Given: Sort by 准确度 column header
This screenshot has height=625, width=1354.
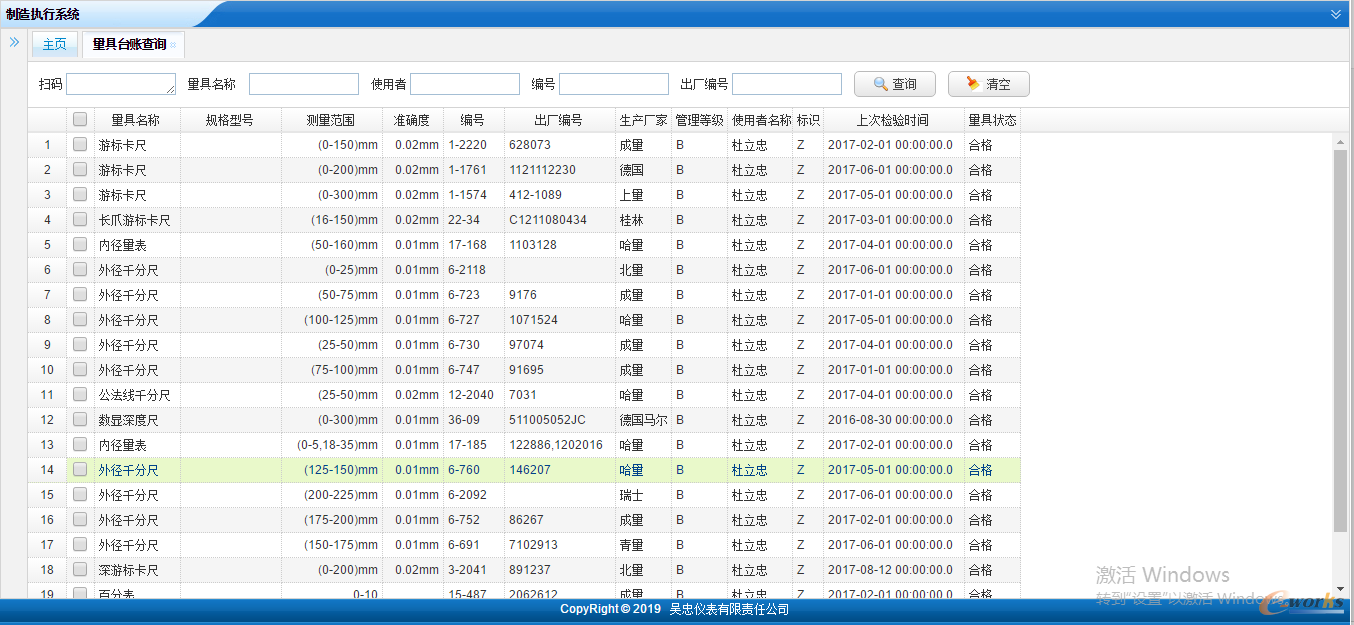Looking at the screenshot, I should coord(412,120).
